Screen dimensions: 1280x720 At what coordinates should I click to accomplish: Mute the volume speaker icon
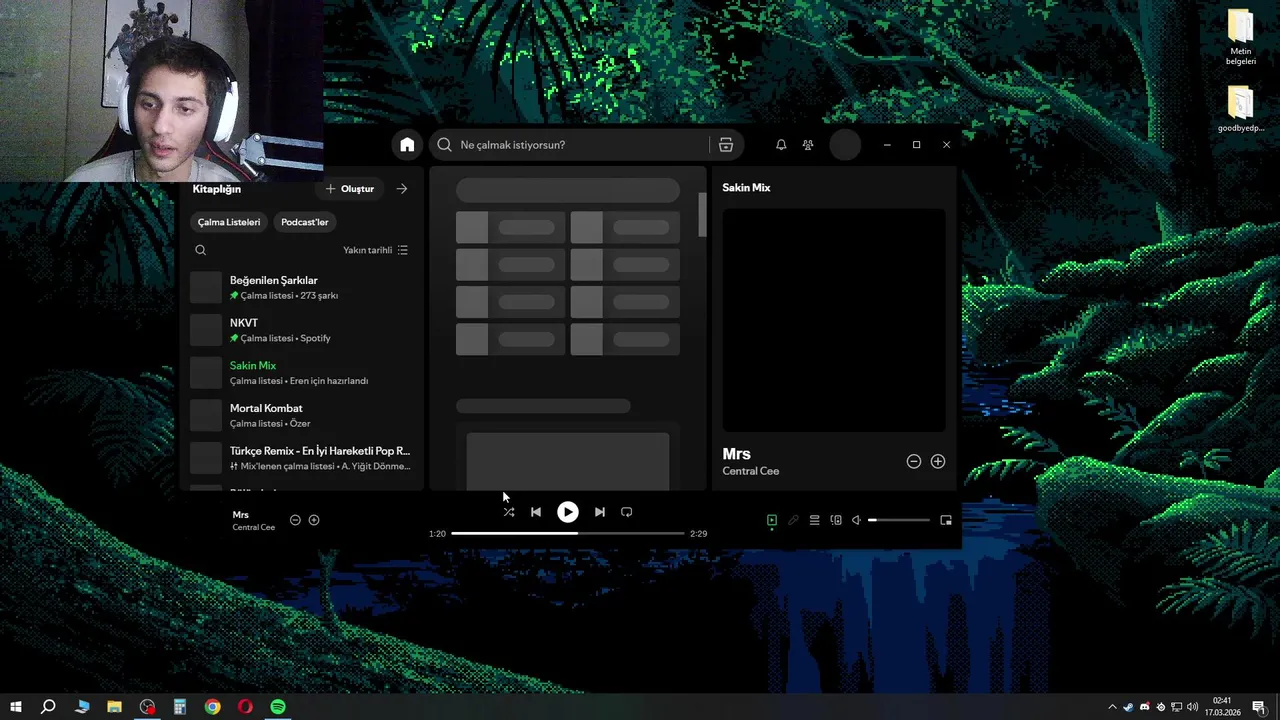(856, 520)
